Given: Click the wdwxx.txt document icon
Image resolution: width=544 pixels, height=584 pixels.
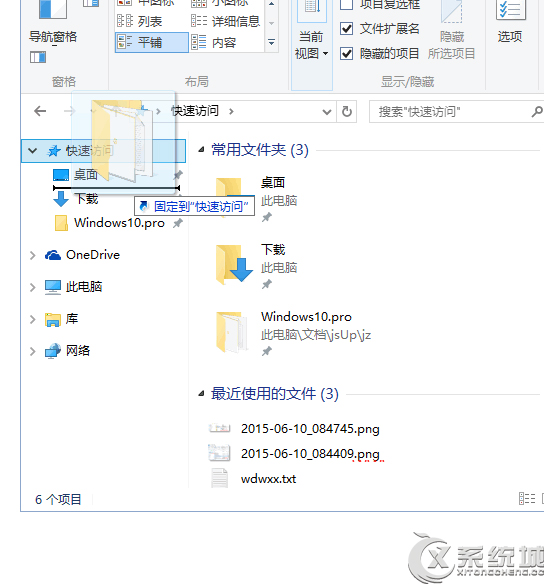Looking at the screenshot, I should pos(220,478).
